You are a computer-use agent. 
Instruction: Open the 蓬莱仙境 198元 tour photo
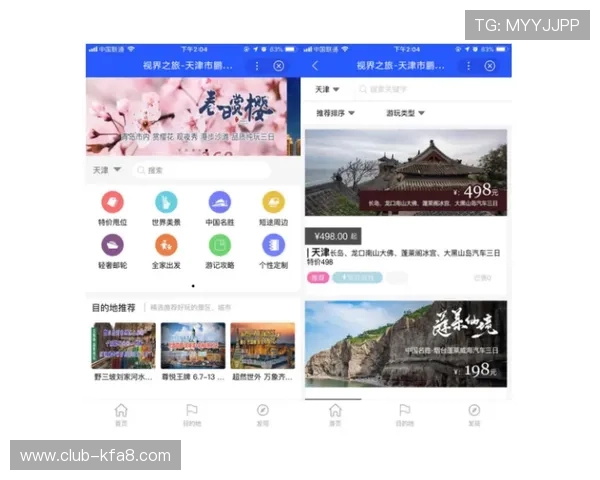[406, 344]
